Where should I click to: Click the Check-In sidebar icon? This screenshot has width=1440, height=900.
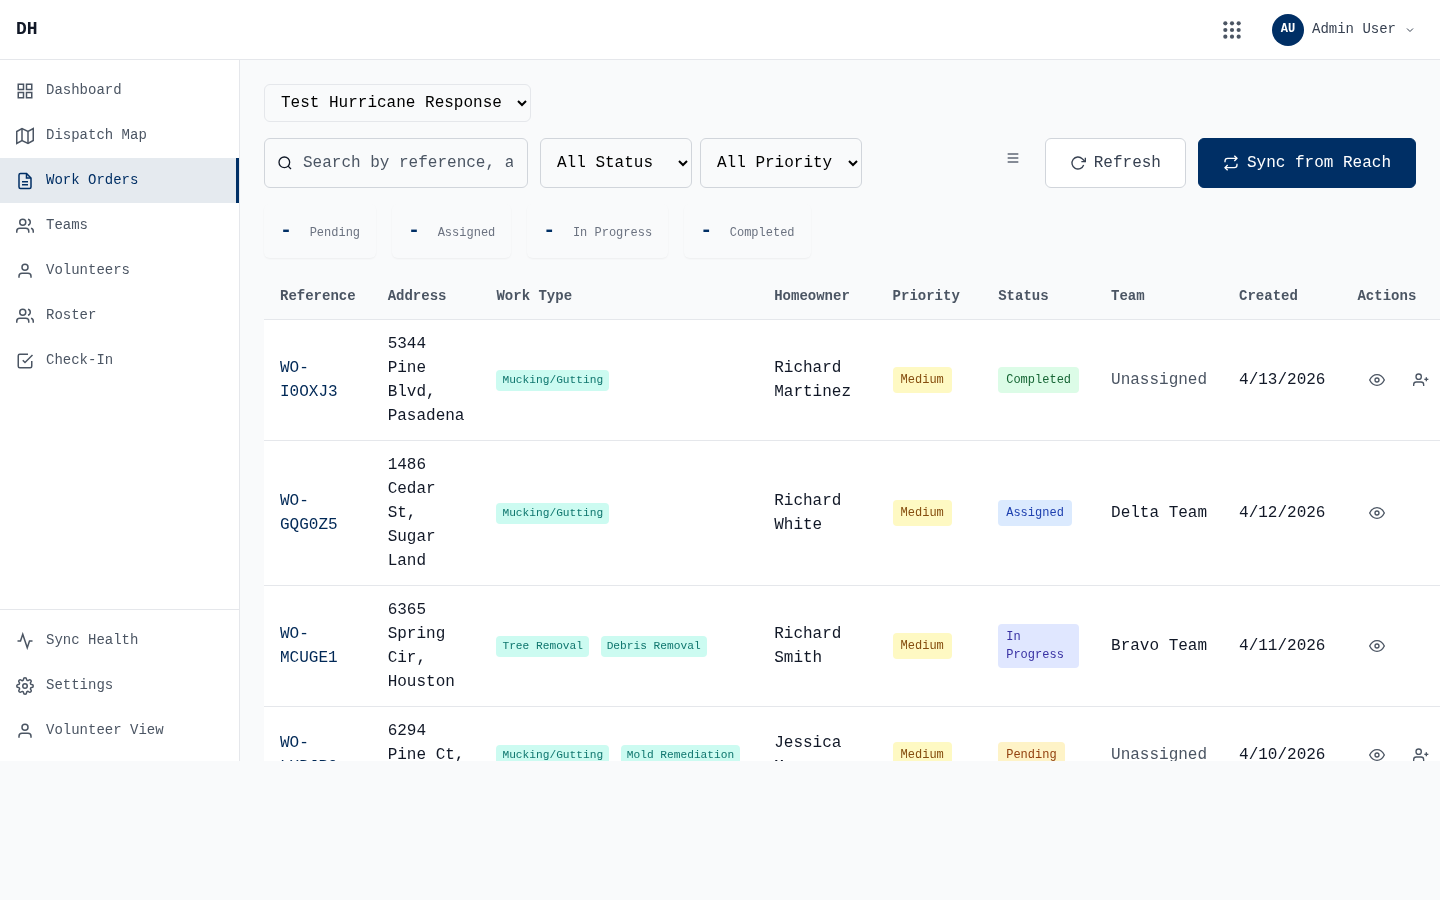coord(25,360)
